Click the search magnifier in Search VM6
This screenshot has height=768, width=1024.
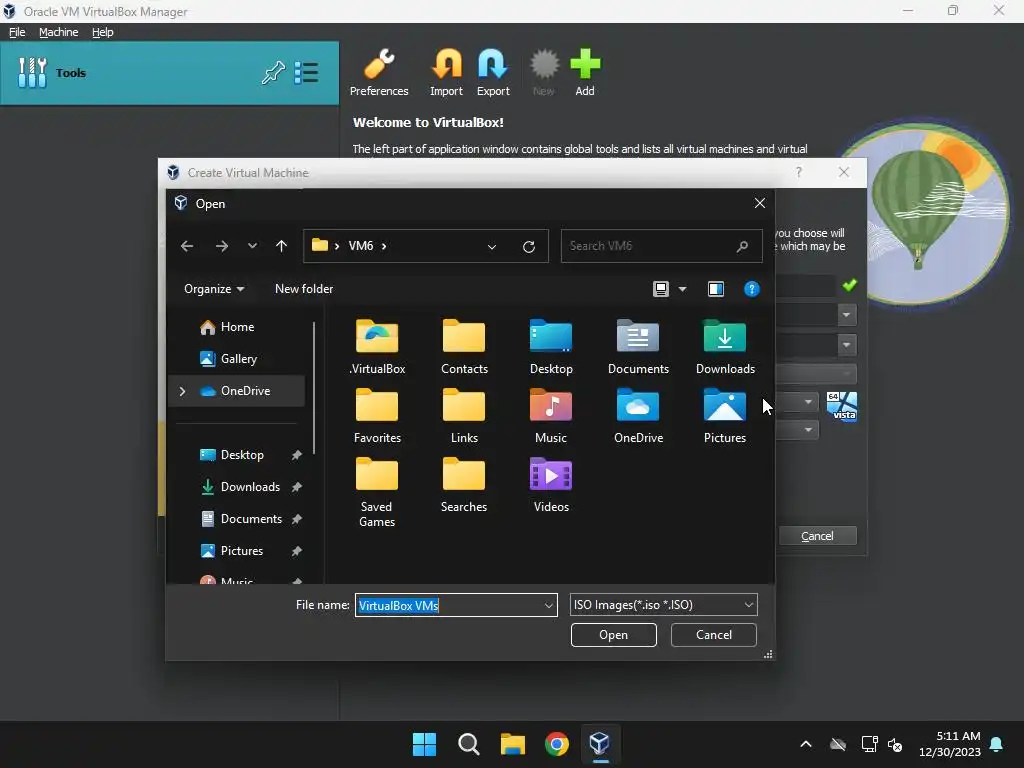tap(742, 246)
